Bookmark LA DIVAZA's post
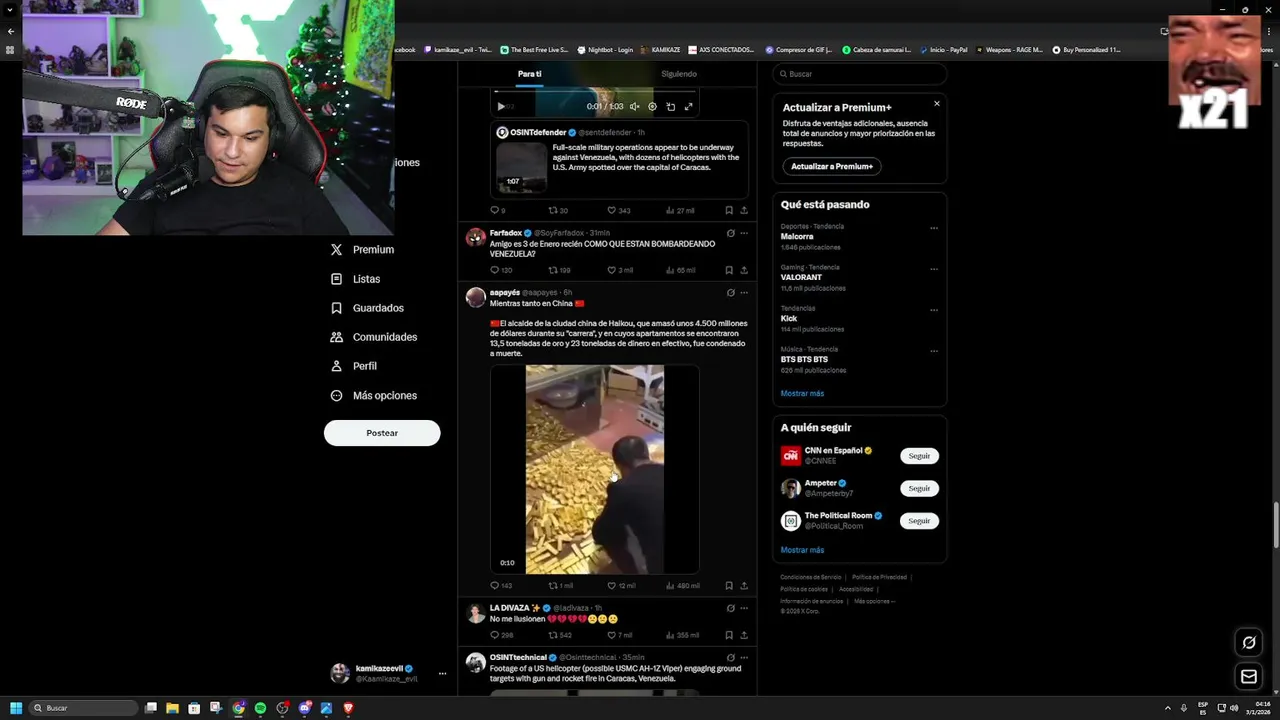The image size is (1280, 720). (729, 635)
